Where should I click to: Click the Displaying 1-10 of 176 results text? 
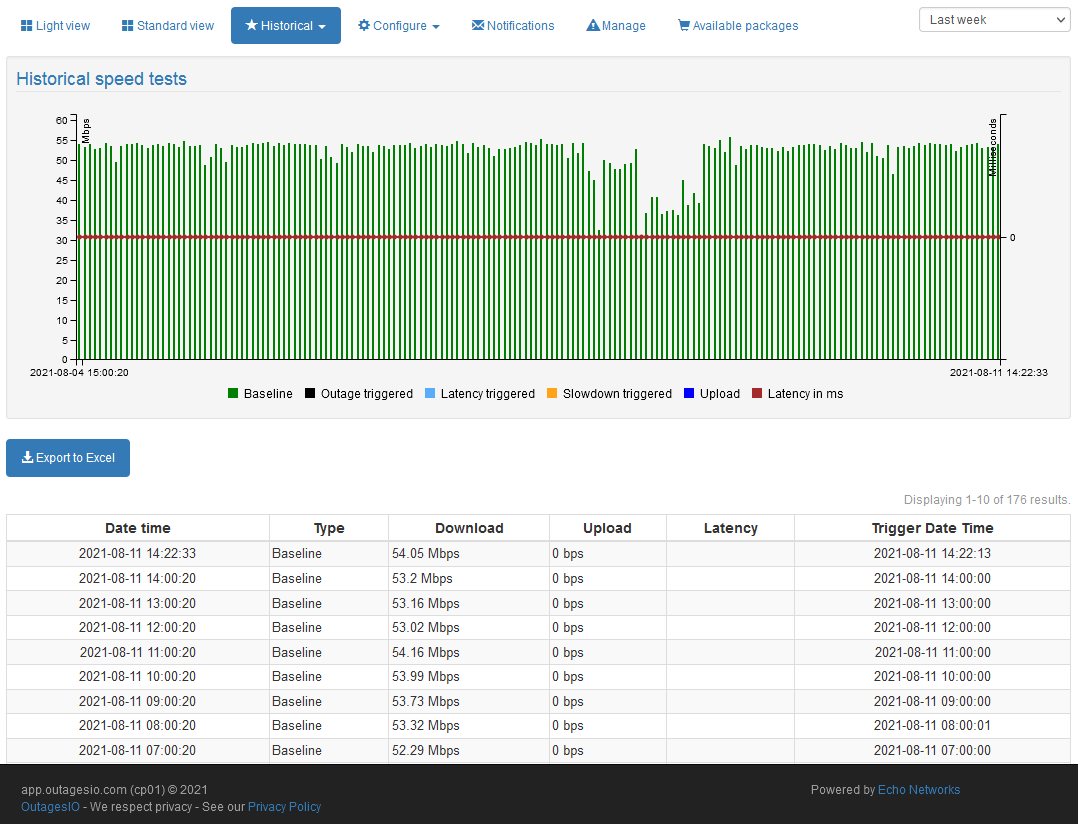[987, 500]
